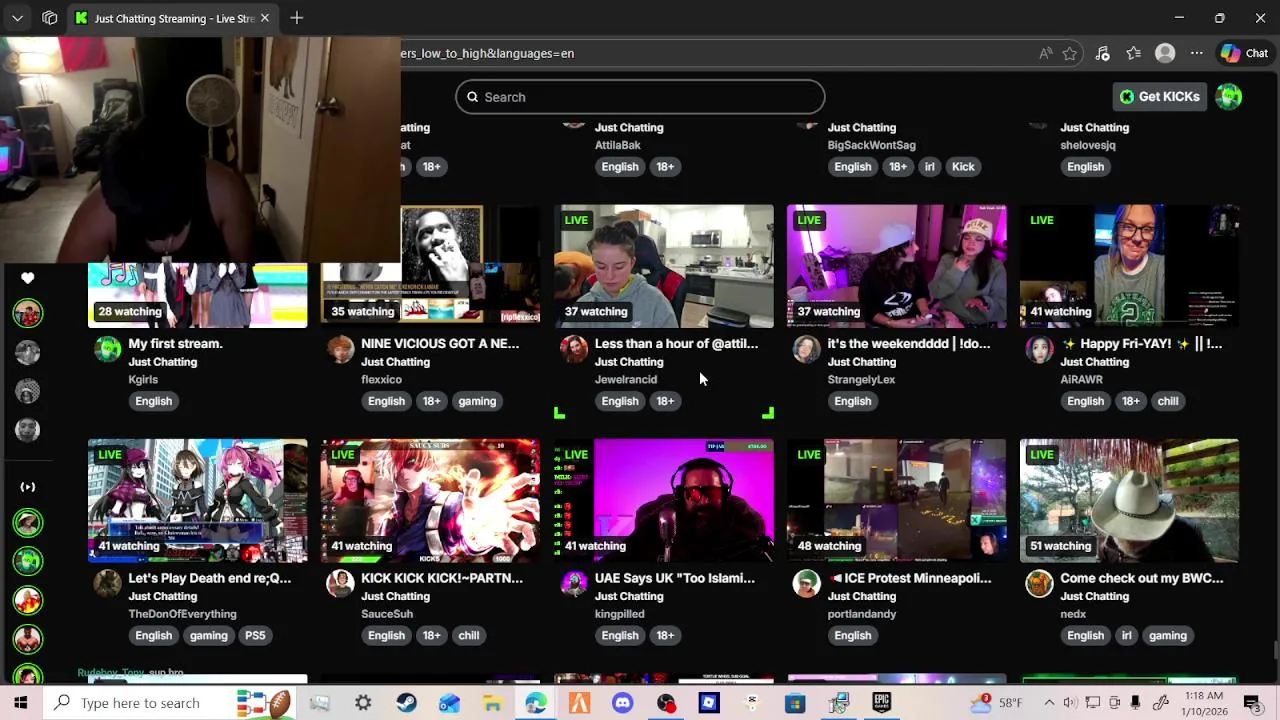
Task: Focus the Kick Search field
Action: tap(640, 97)
